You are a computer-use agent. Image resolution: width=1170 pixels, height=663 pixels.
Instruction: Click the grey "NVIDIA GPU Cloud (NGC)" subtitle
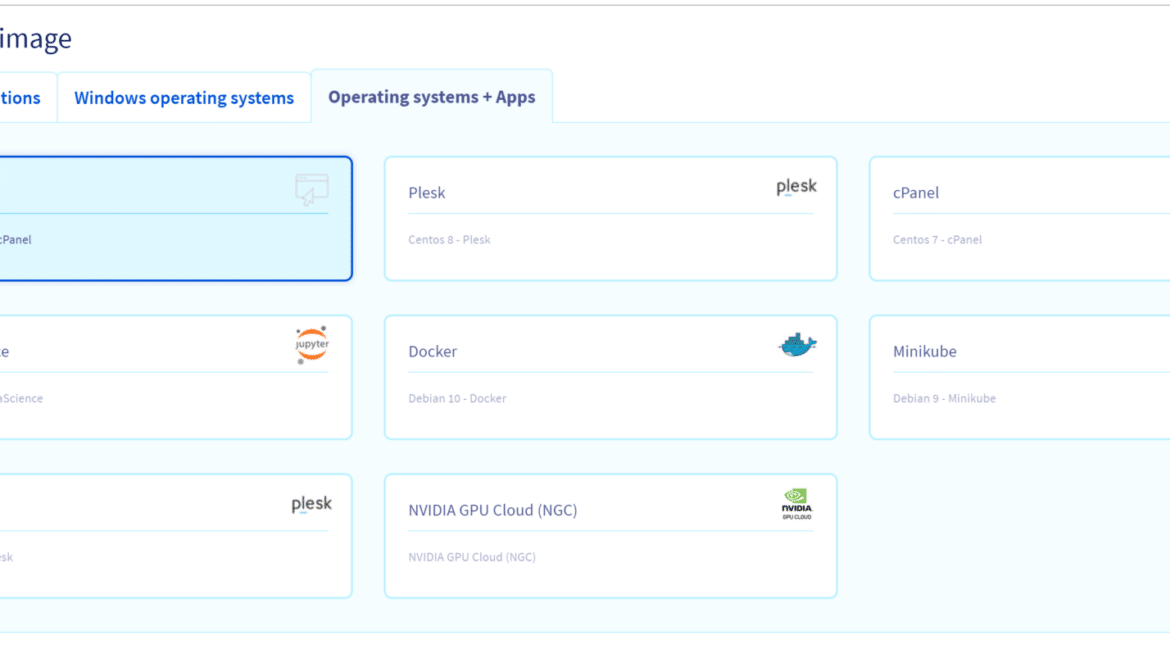(x=472, y=557)
